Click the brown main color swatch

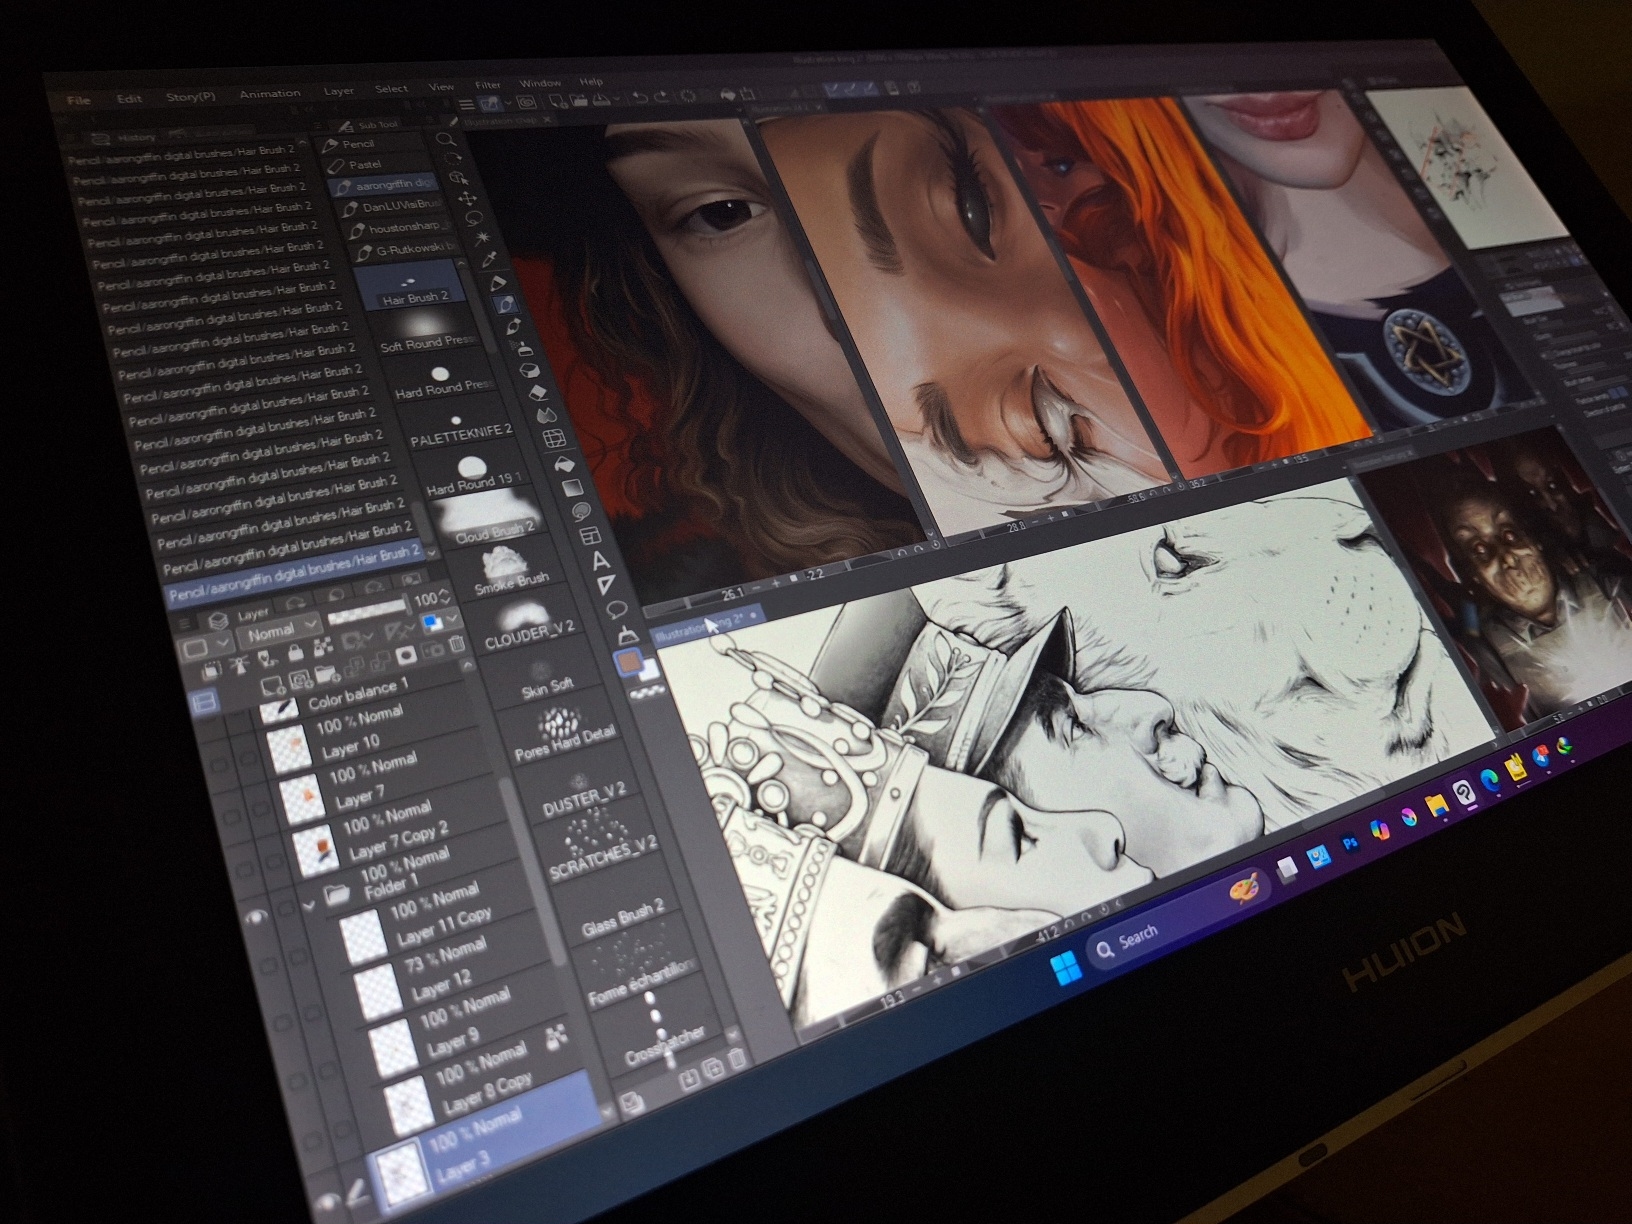tap(628, 663)
